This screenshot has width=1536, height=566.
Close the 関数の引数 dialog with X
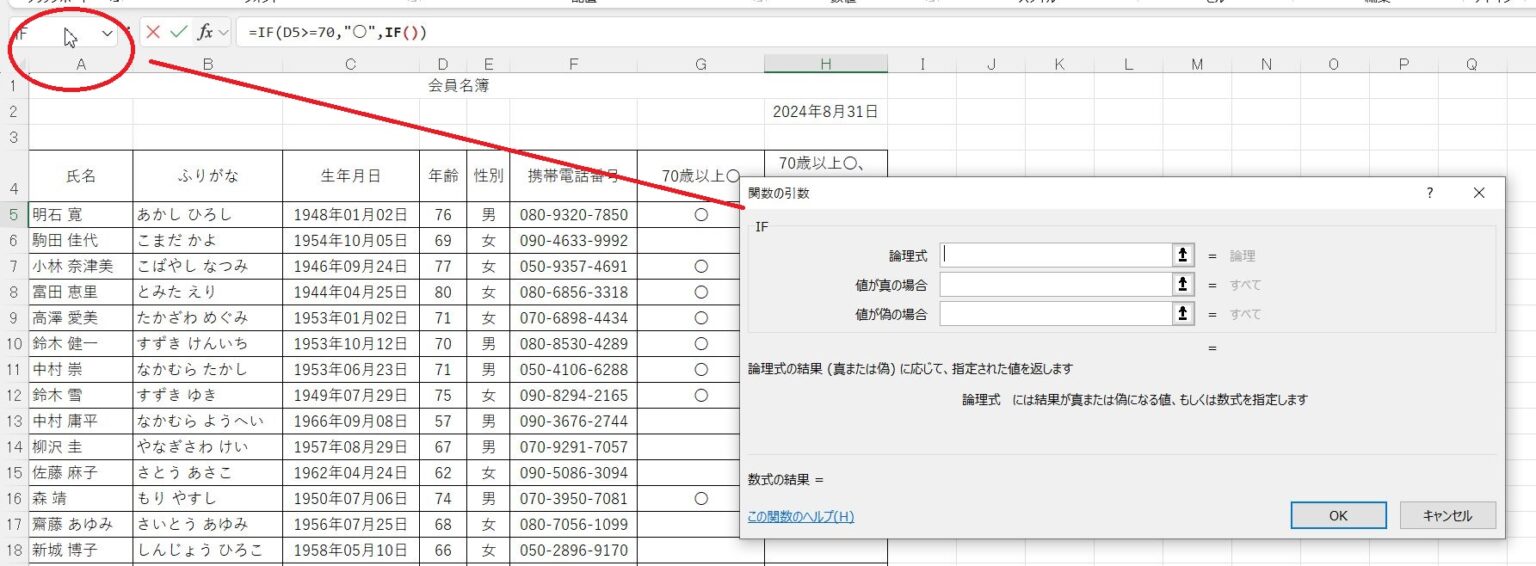click(x=1479, y=193)
